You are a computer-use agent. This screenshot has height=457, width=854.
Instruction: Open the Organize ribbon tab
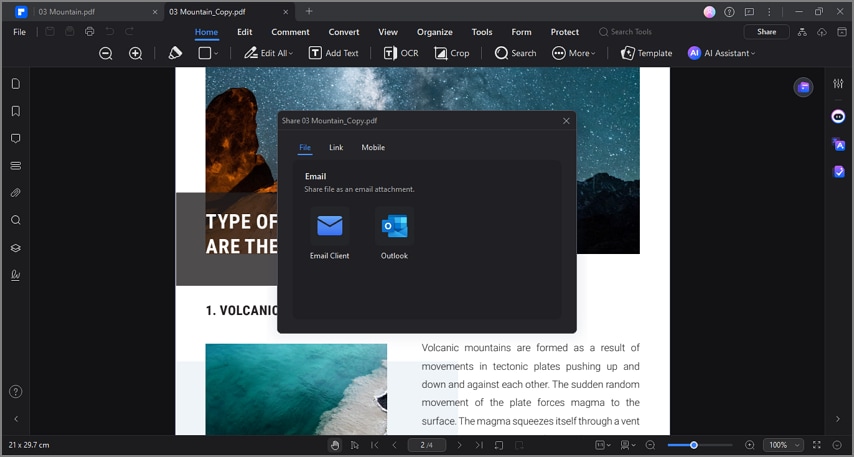click(435, 32)
